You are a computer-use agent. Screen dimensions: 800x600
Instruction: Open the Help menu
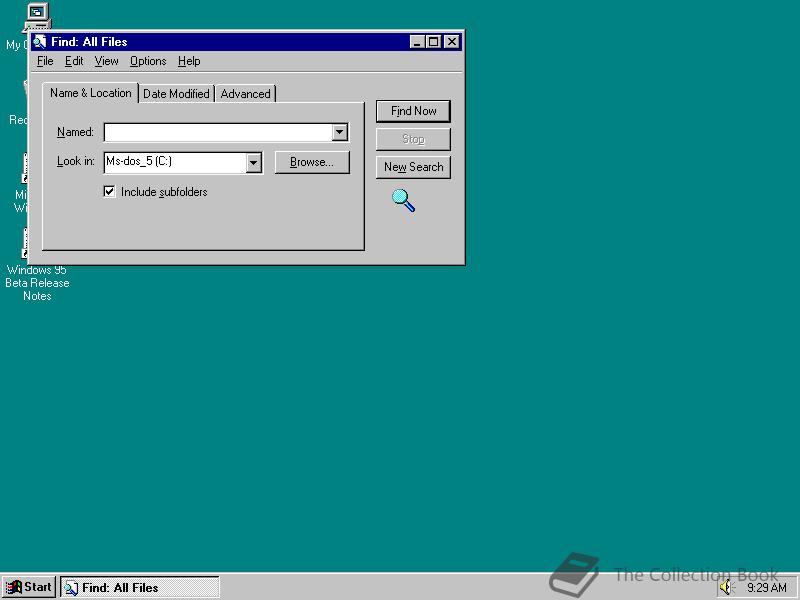pos(189,61)
